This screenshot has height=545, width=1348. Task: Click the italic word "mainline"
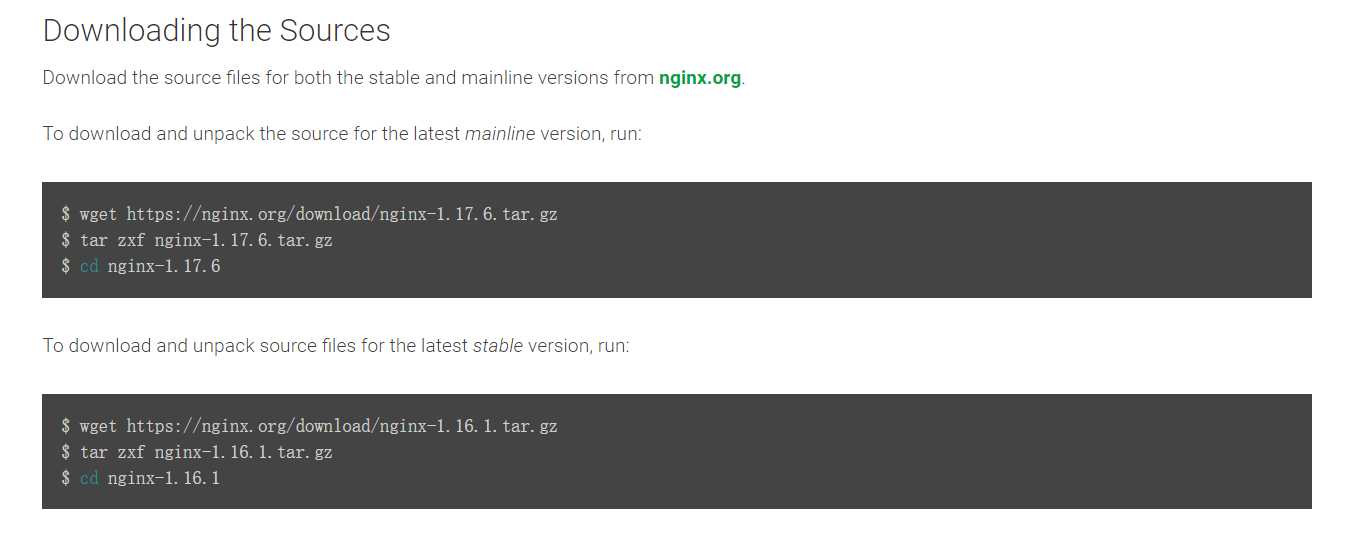(x=499, y=134)
